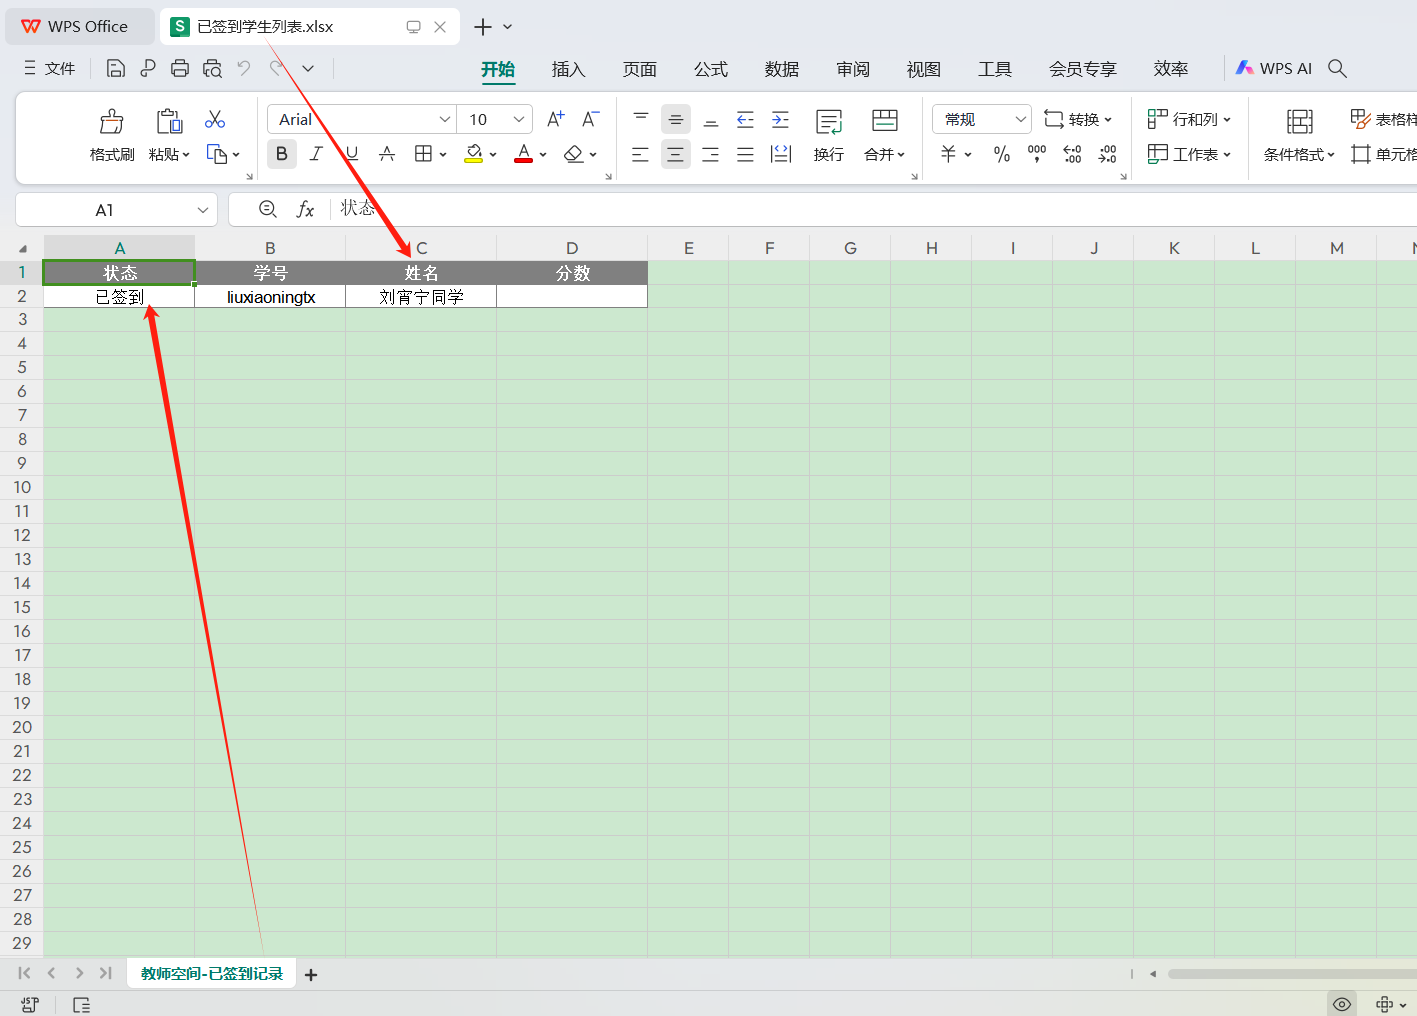Click the Increase Font Size icon
Viewport: 1417px width, 1016px height.
[x=556, y=119]
